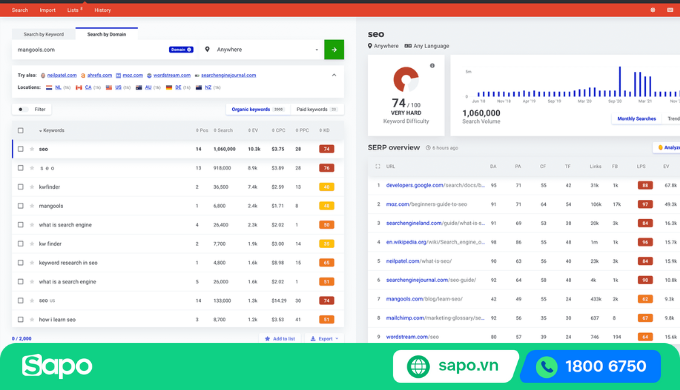Collapse the Try also suggestions panel
This screenshot has width=680, height=390.
point(334,75)
